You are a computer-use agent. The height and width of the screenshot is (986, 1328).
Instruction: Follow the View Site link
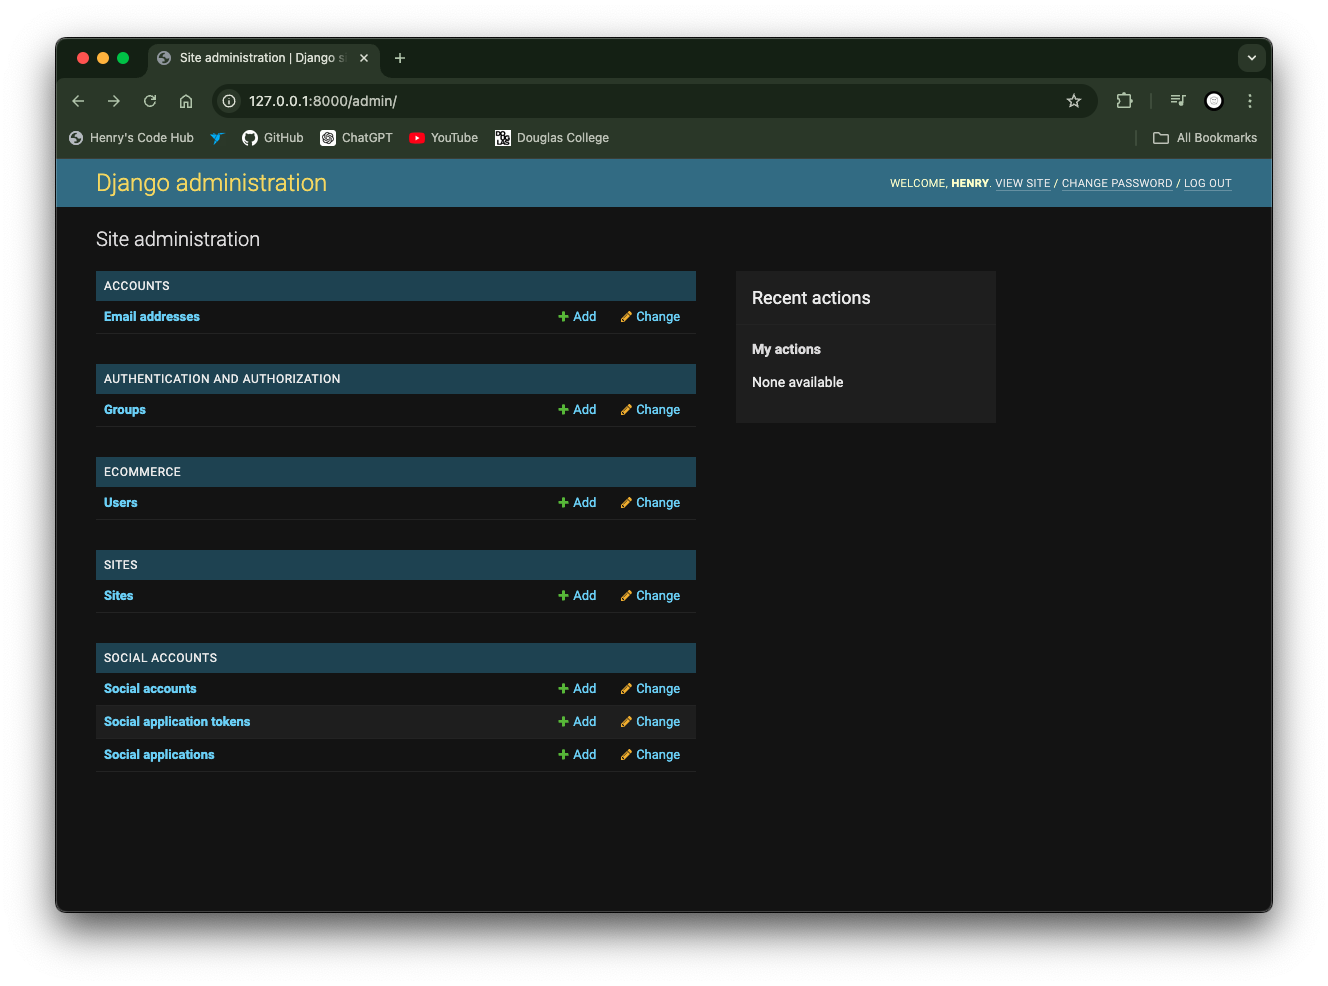pyautogui.click(x=1023, y=184)
